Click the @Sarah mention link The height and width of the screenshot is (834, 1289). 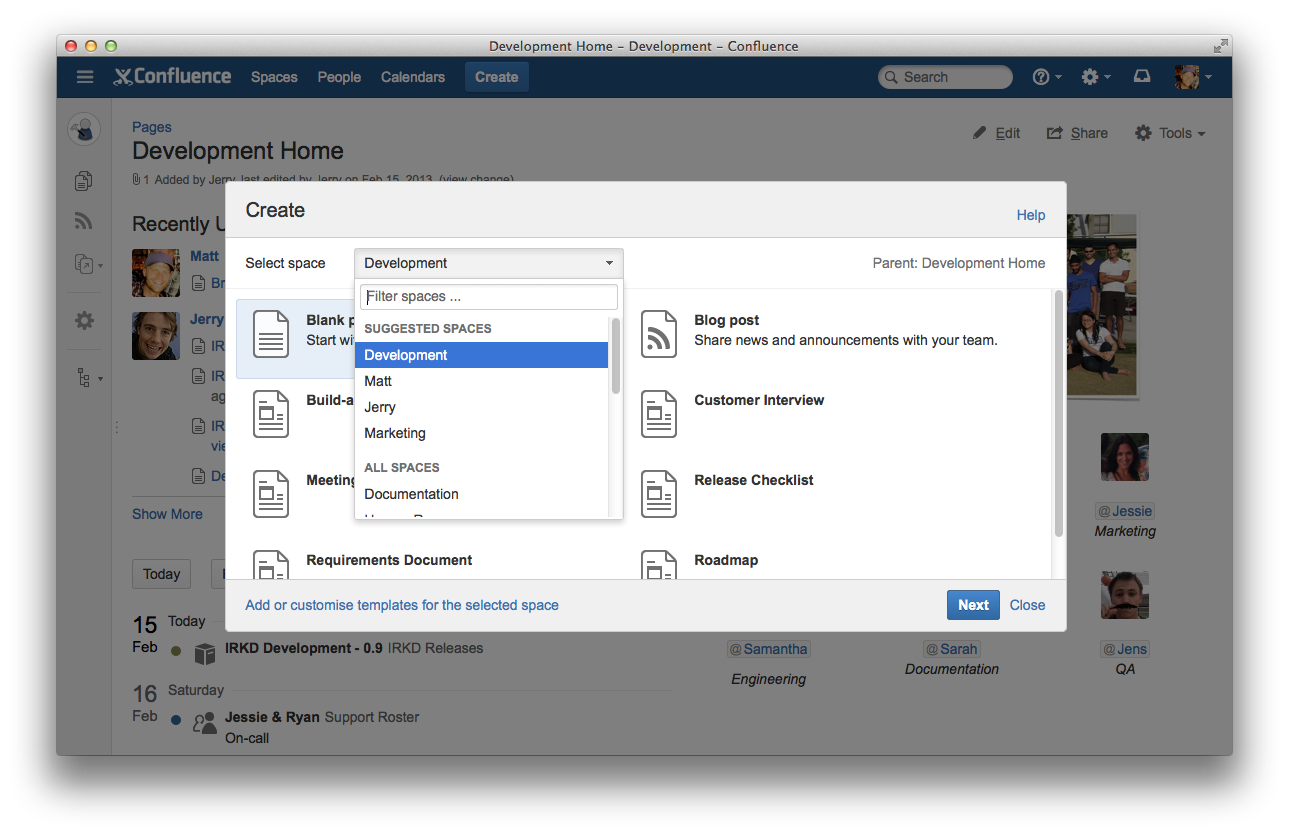tap(951, 649)
